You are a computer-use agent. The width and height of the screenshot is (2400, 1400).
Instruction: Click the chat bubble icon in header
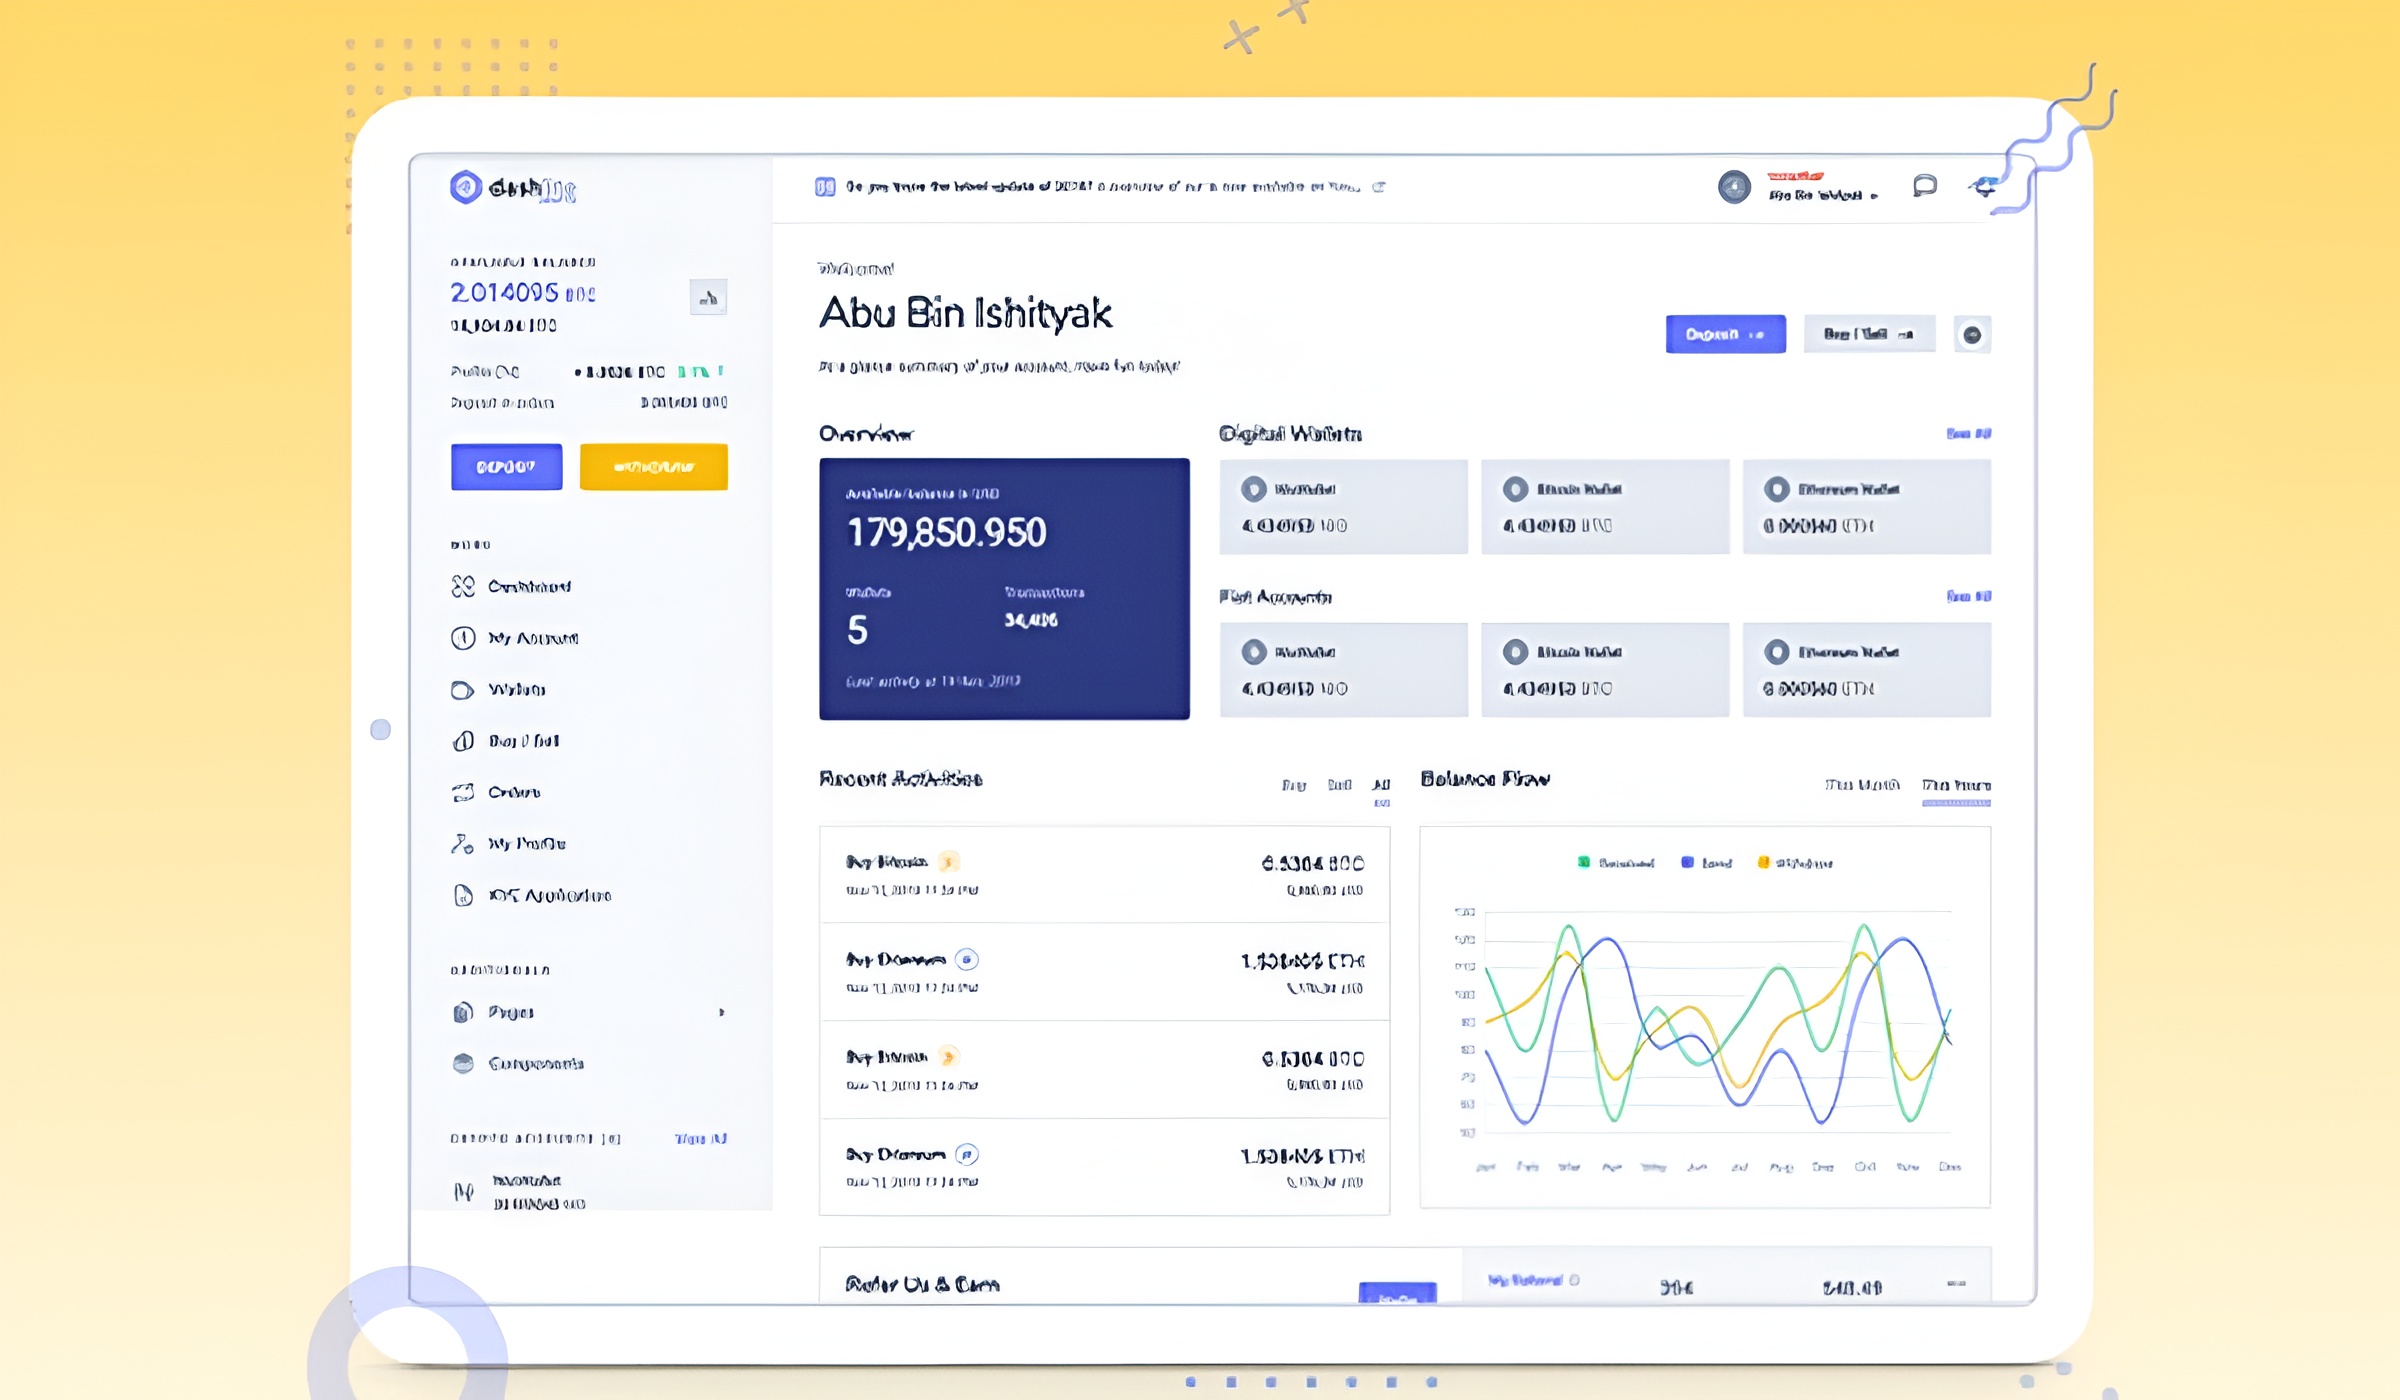click(x=1924, y=186)
